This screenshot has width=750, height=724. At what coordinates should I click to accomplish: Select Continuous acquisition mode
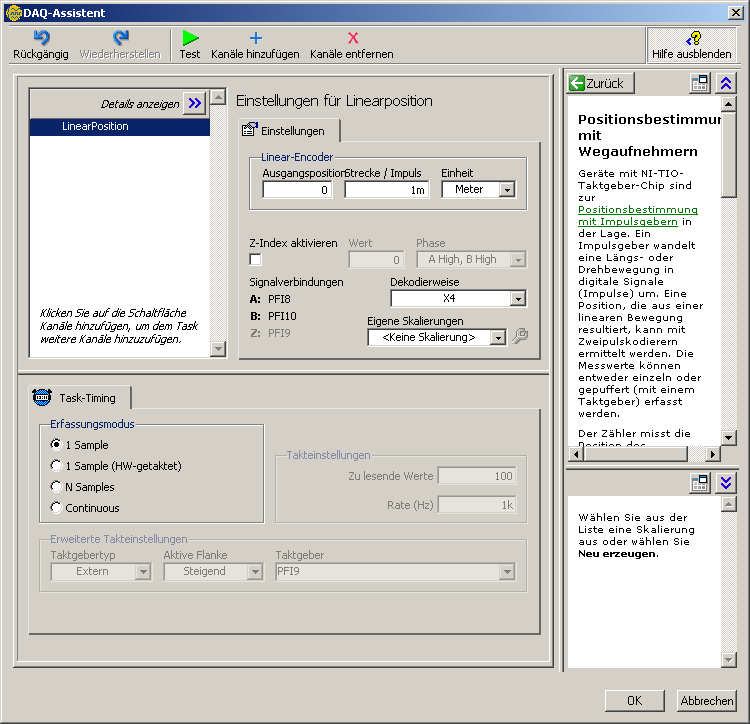point(56,507)
